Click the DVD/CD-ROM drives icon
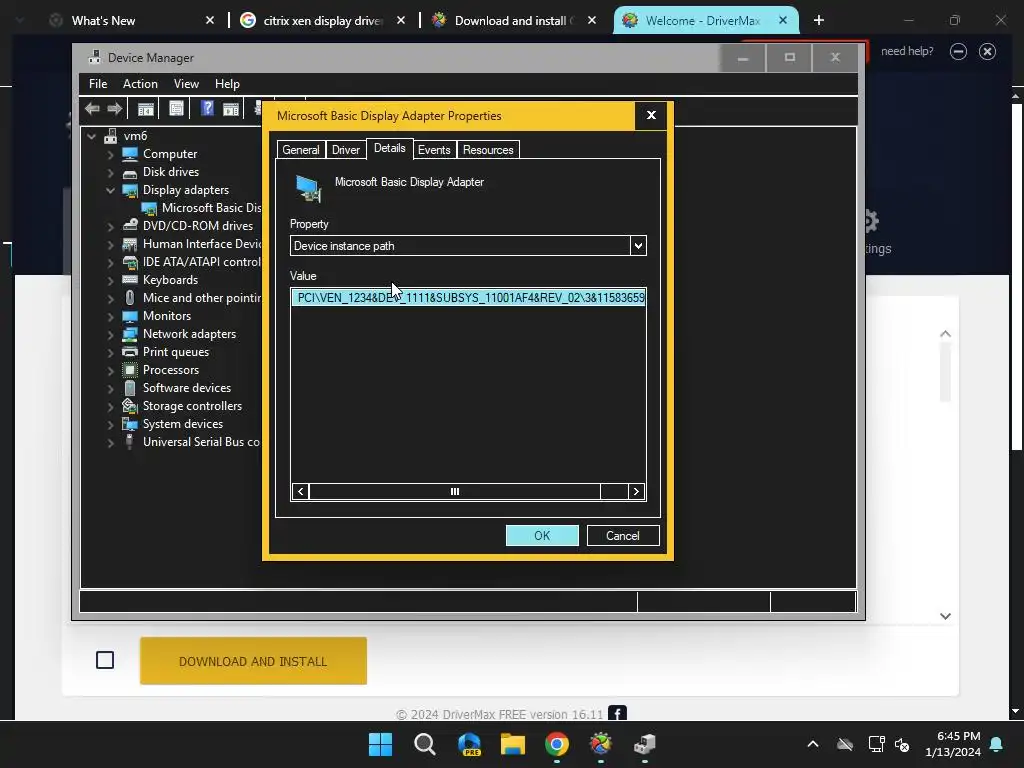 click(x=130, y=226)
